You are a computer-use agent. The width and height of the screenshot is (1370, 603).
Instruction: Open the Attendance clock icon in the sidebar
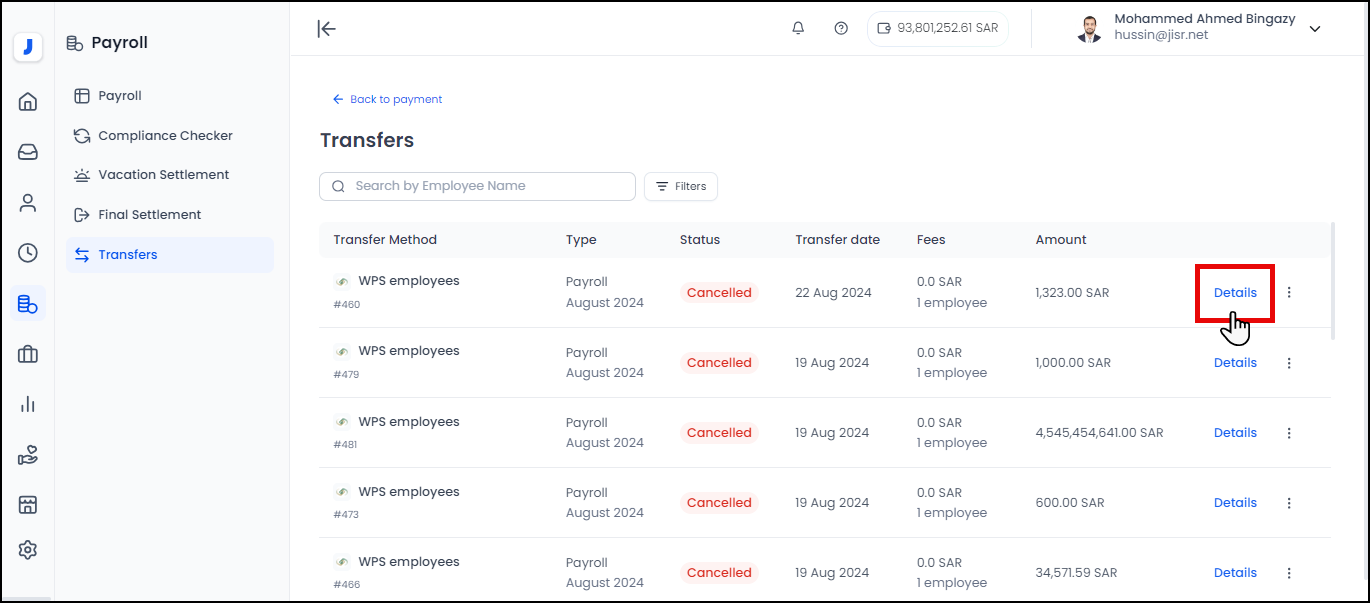tap(27, 253)
